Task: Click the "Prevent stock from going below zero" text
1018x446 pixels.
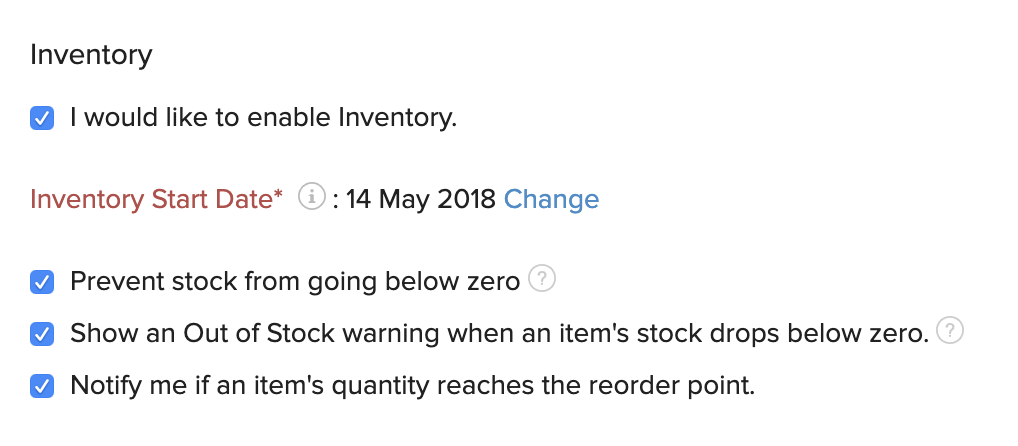Action: coord(294,282)
